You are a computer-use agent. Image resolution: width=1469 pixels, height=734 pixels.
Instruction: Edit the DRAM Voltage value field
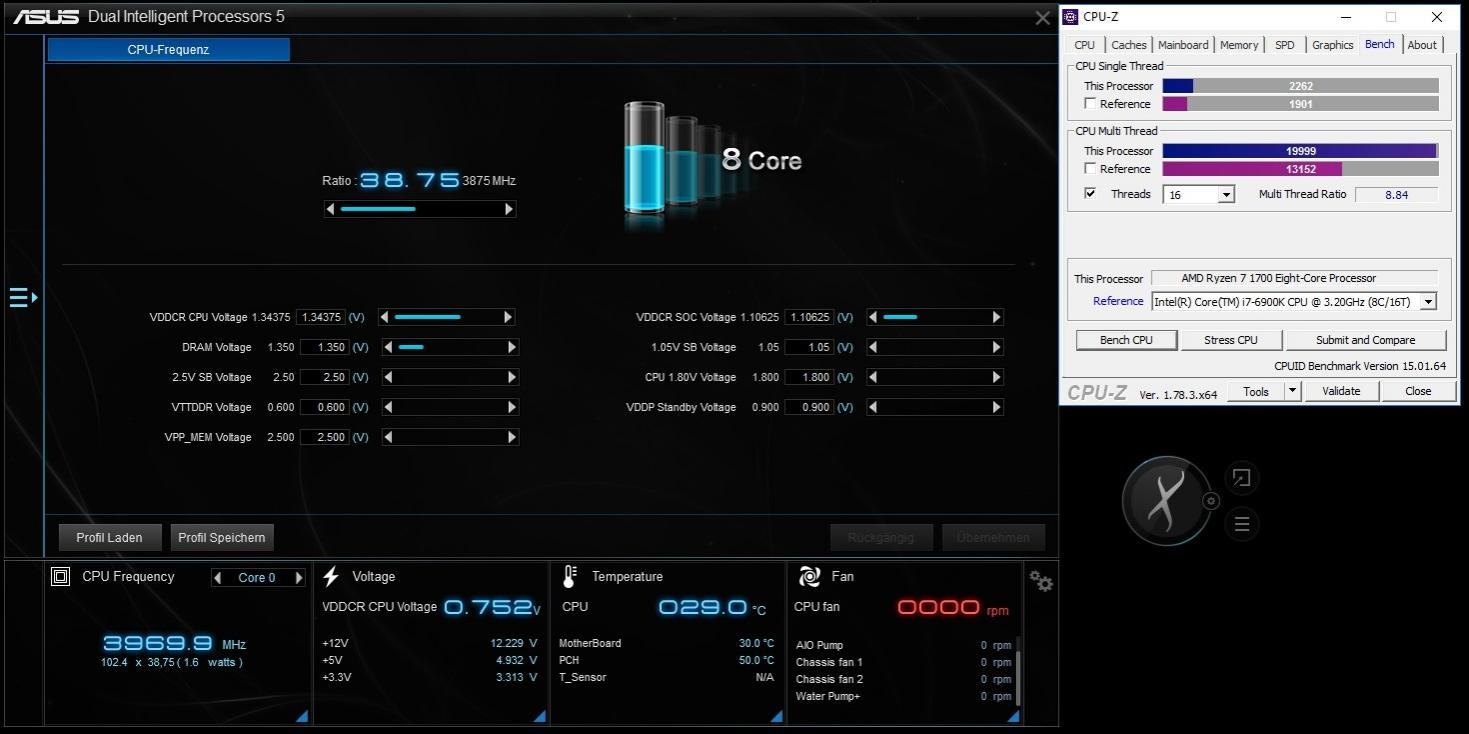click(323, 347)
